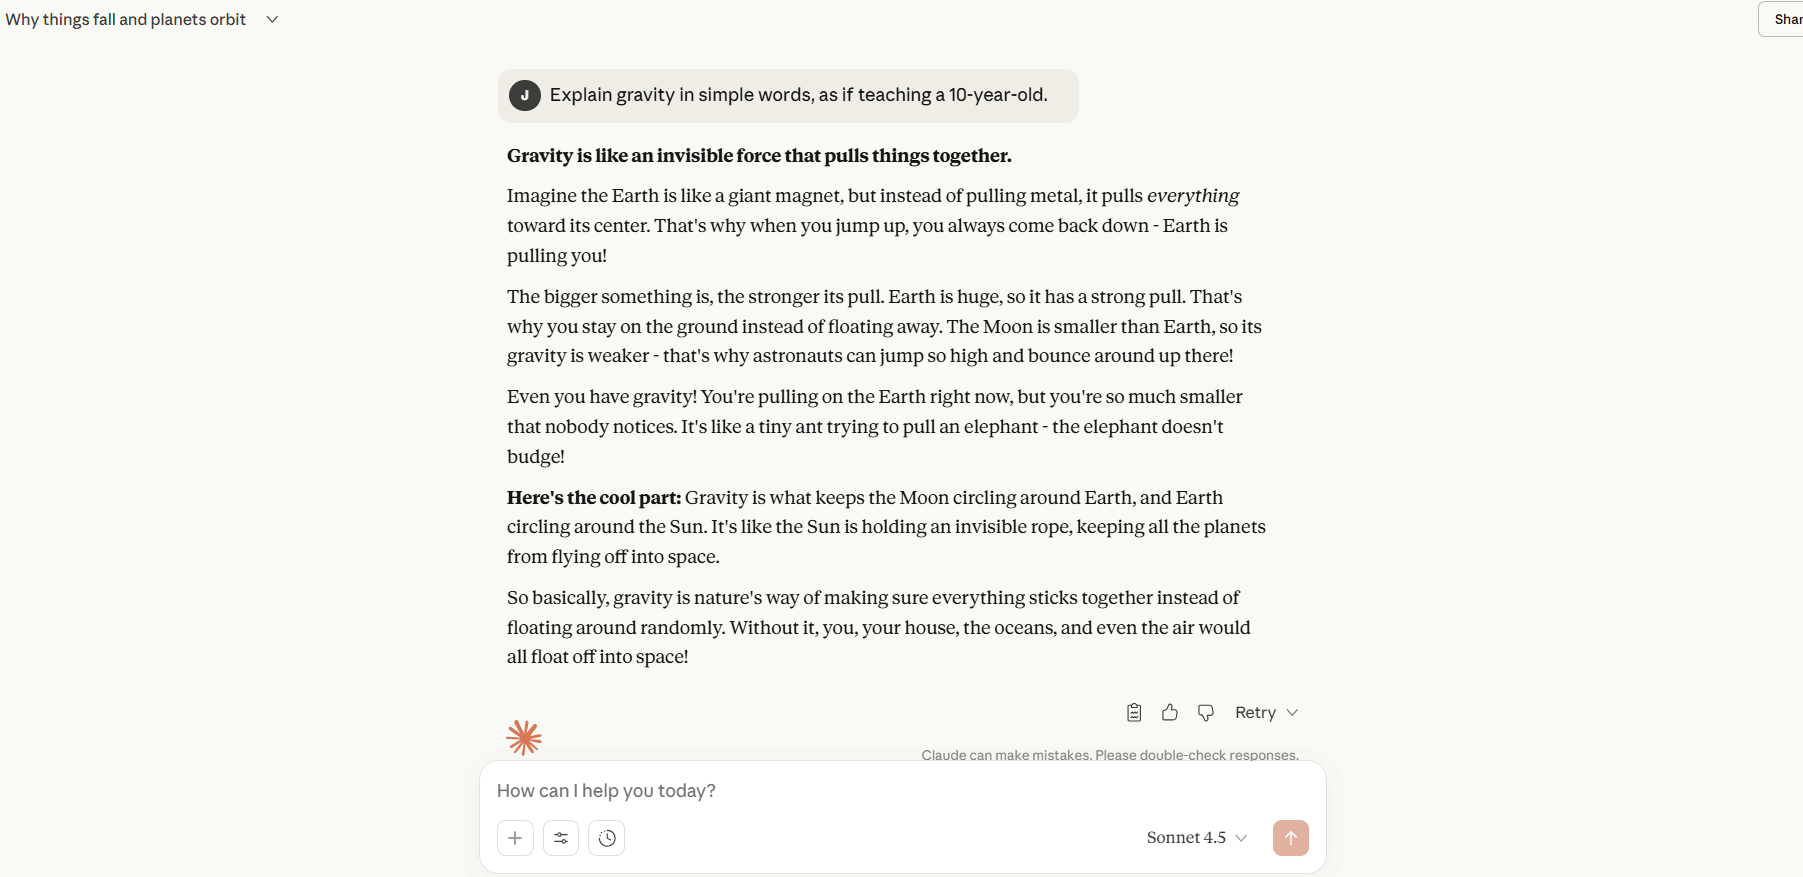Click the bold "Here's the cool part:" text
The height and width of the screenshot is (877, 1803).
(x=594, y=498)
